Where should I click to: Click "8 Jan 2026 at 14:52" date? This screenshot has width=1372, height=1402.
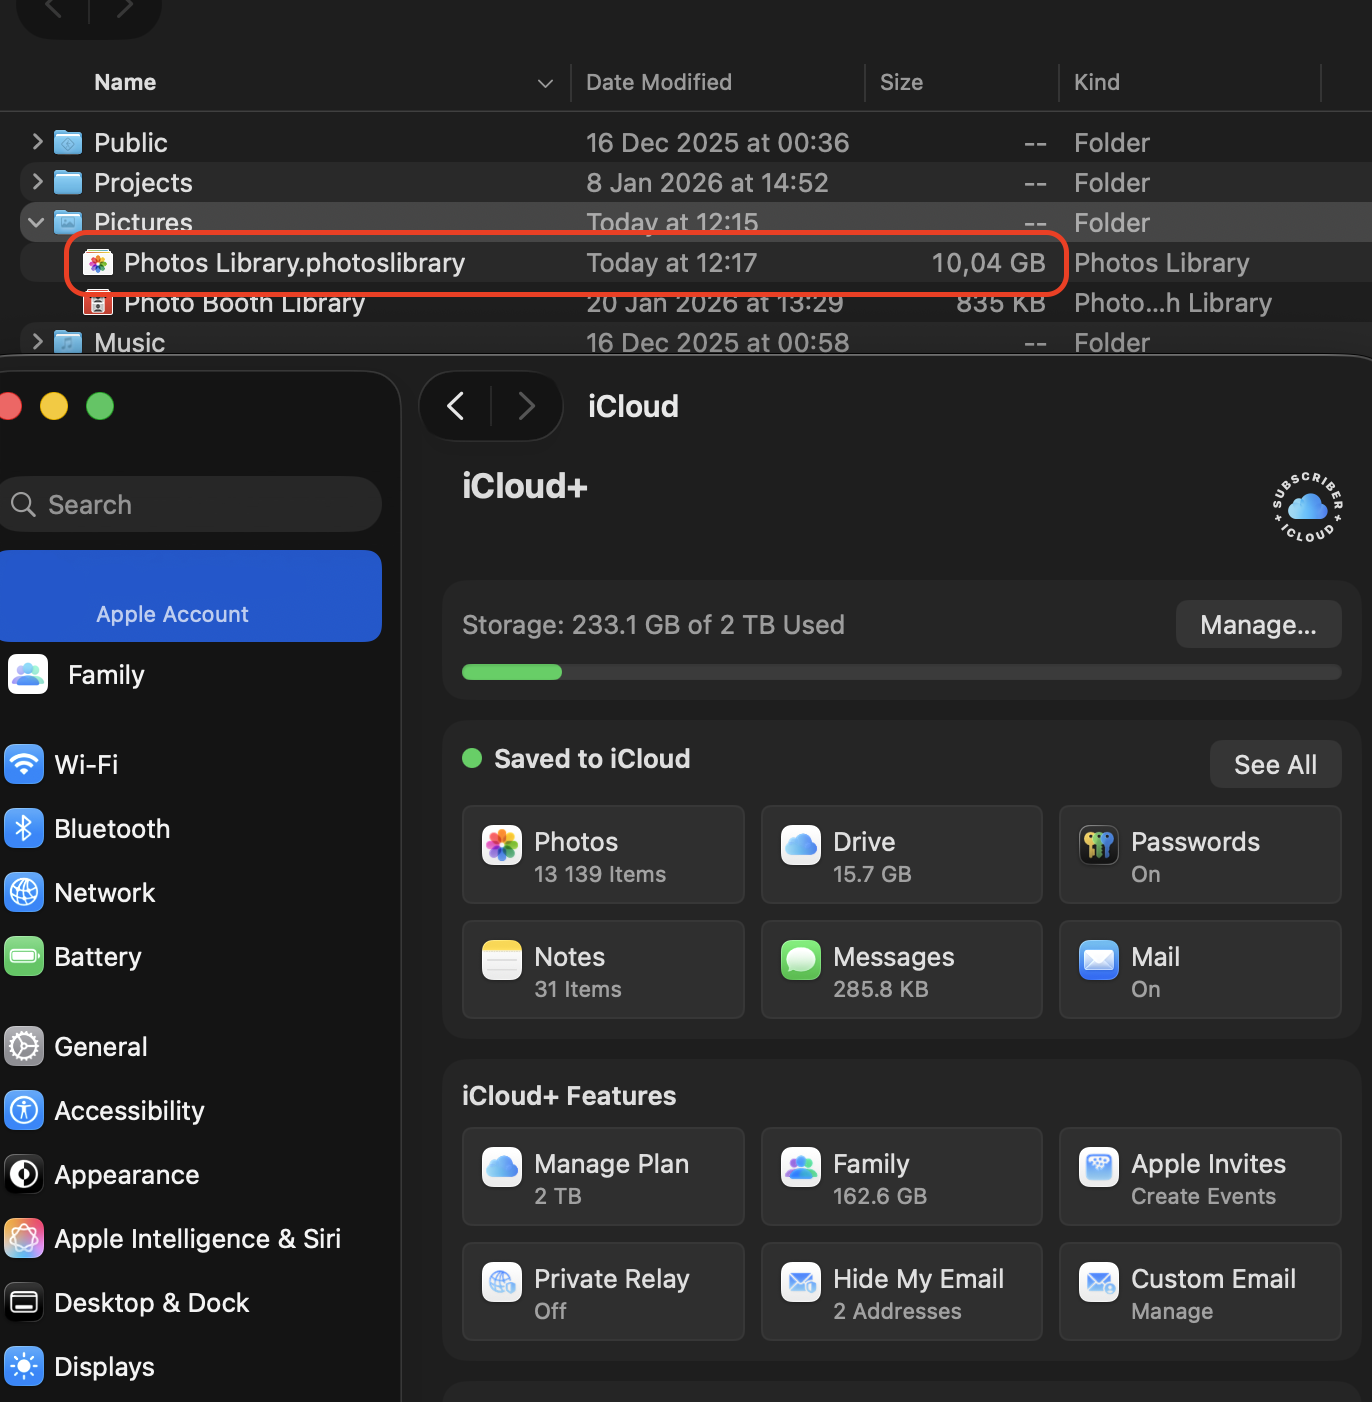(x=707, y=183)
